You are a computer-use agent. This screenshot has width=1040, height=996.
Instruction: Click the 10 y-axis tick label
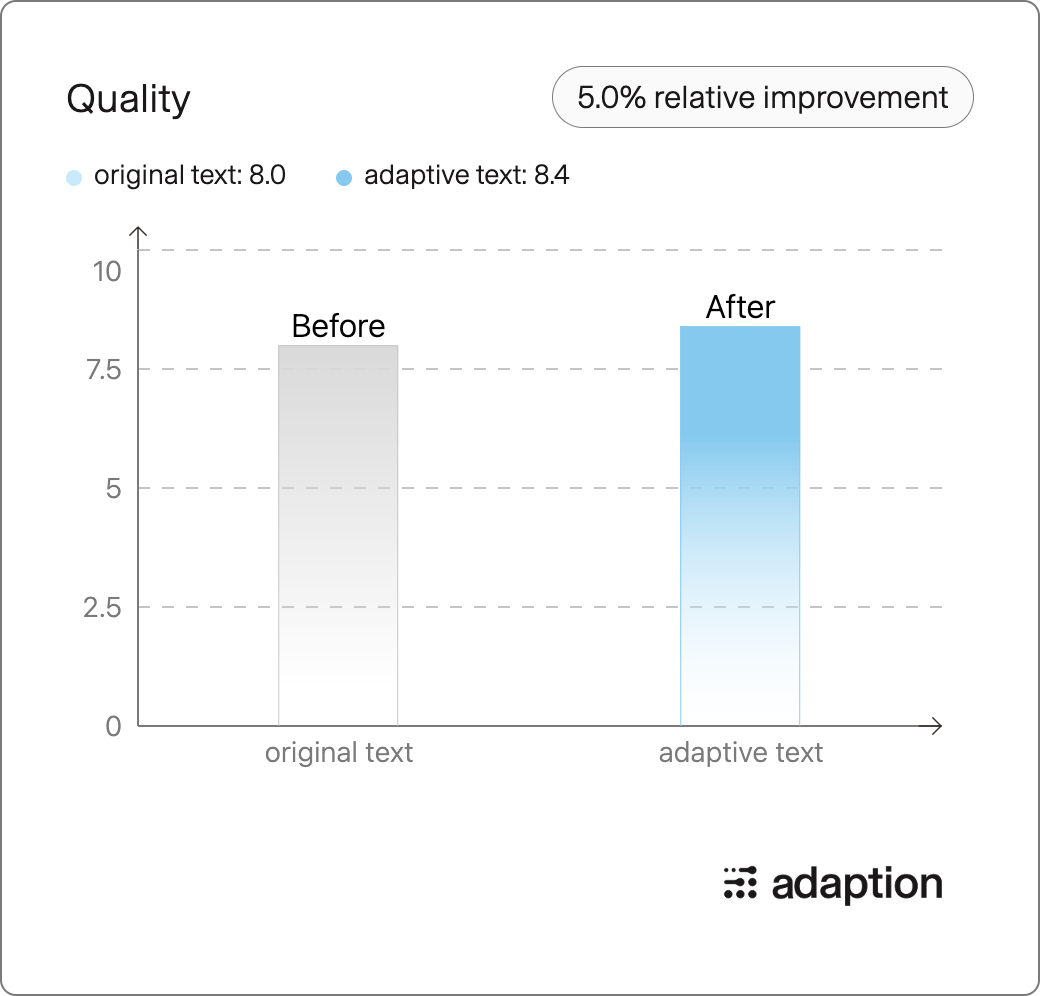coord(107,272)
